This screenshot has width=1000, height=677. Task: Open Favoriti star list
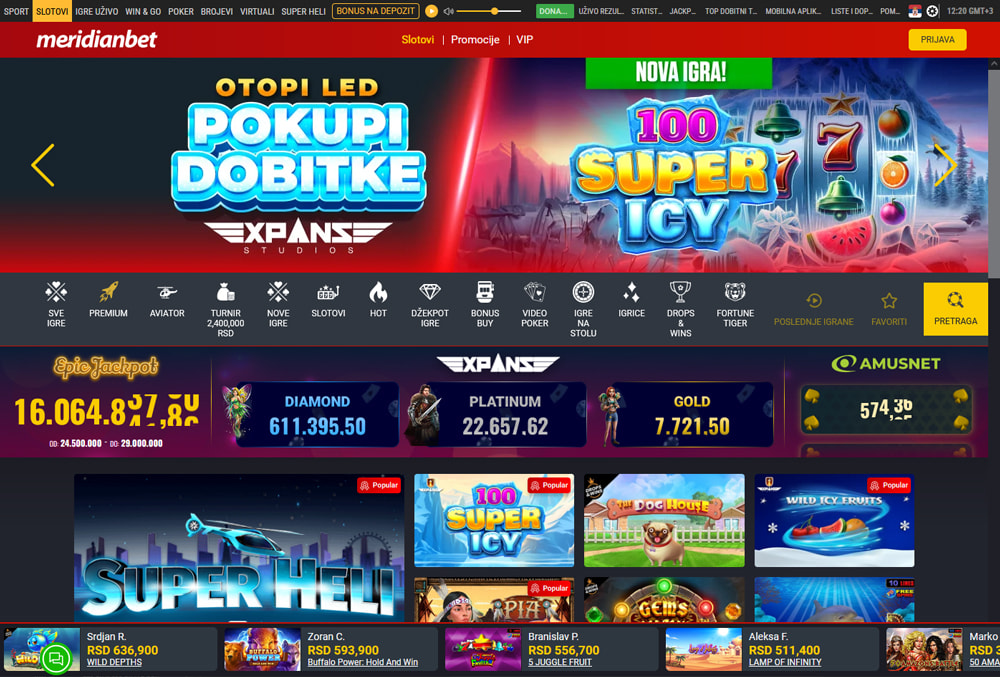889,310
